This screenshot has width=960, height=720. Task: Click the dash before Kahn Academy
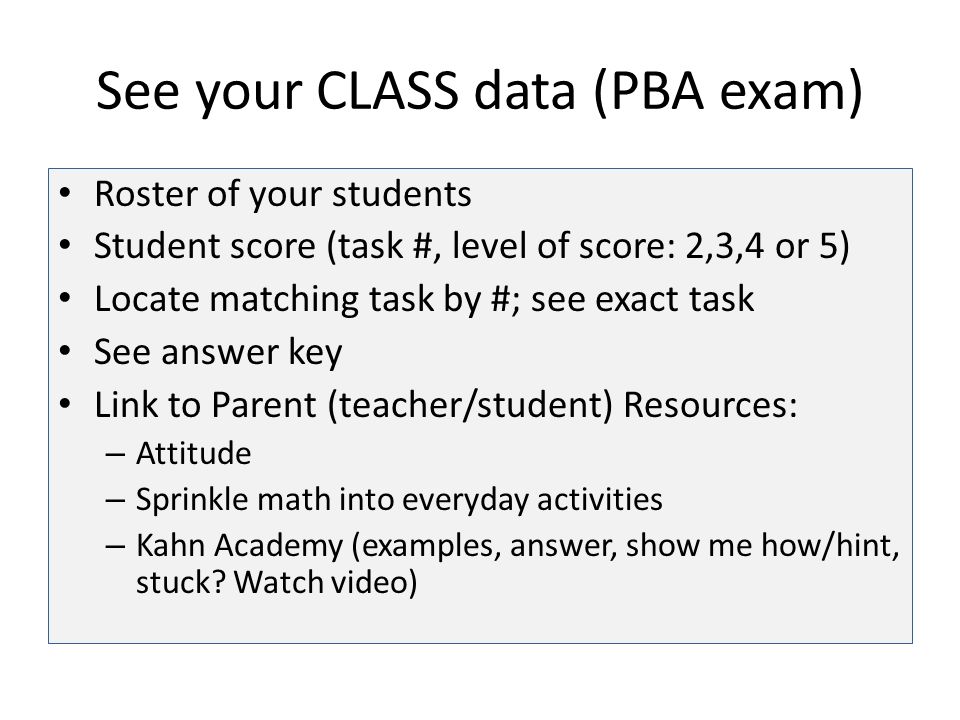114,546
